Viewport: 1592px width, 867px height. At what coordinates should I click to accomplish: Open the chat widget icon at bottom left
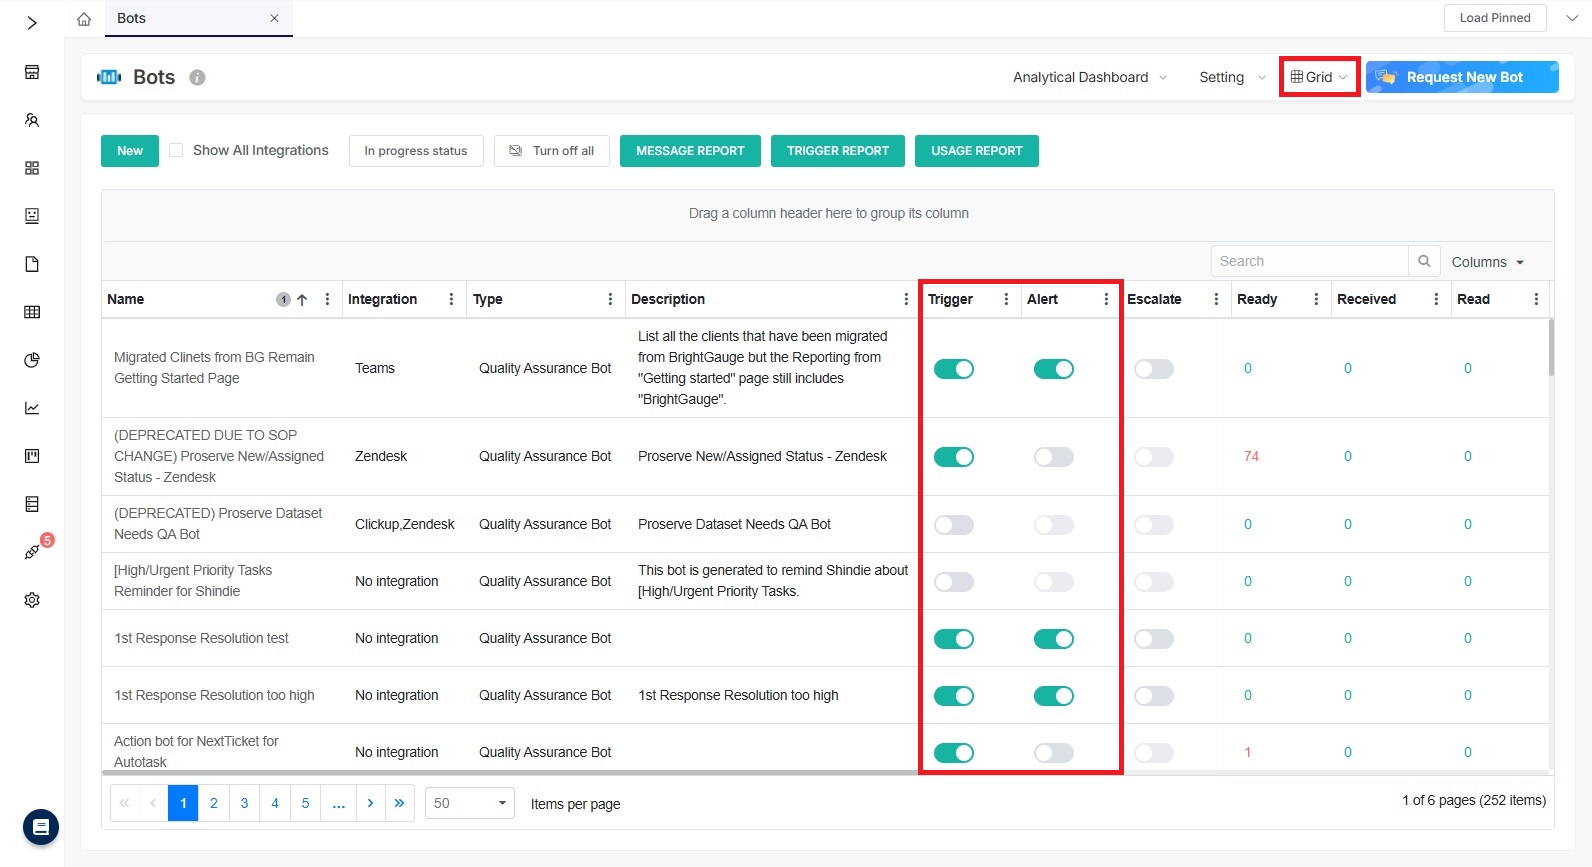41,827
